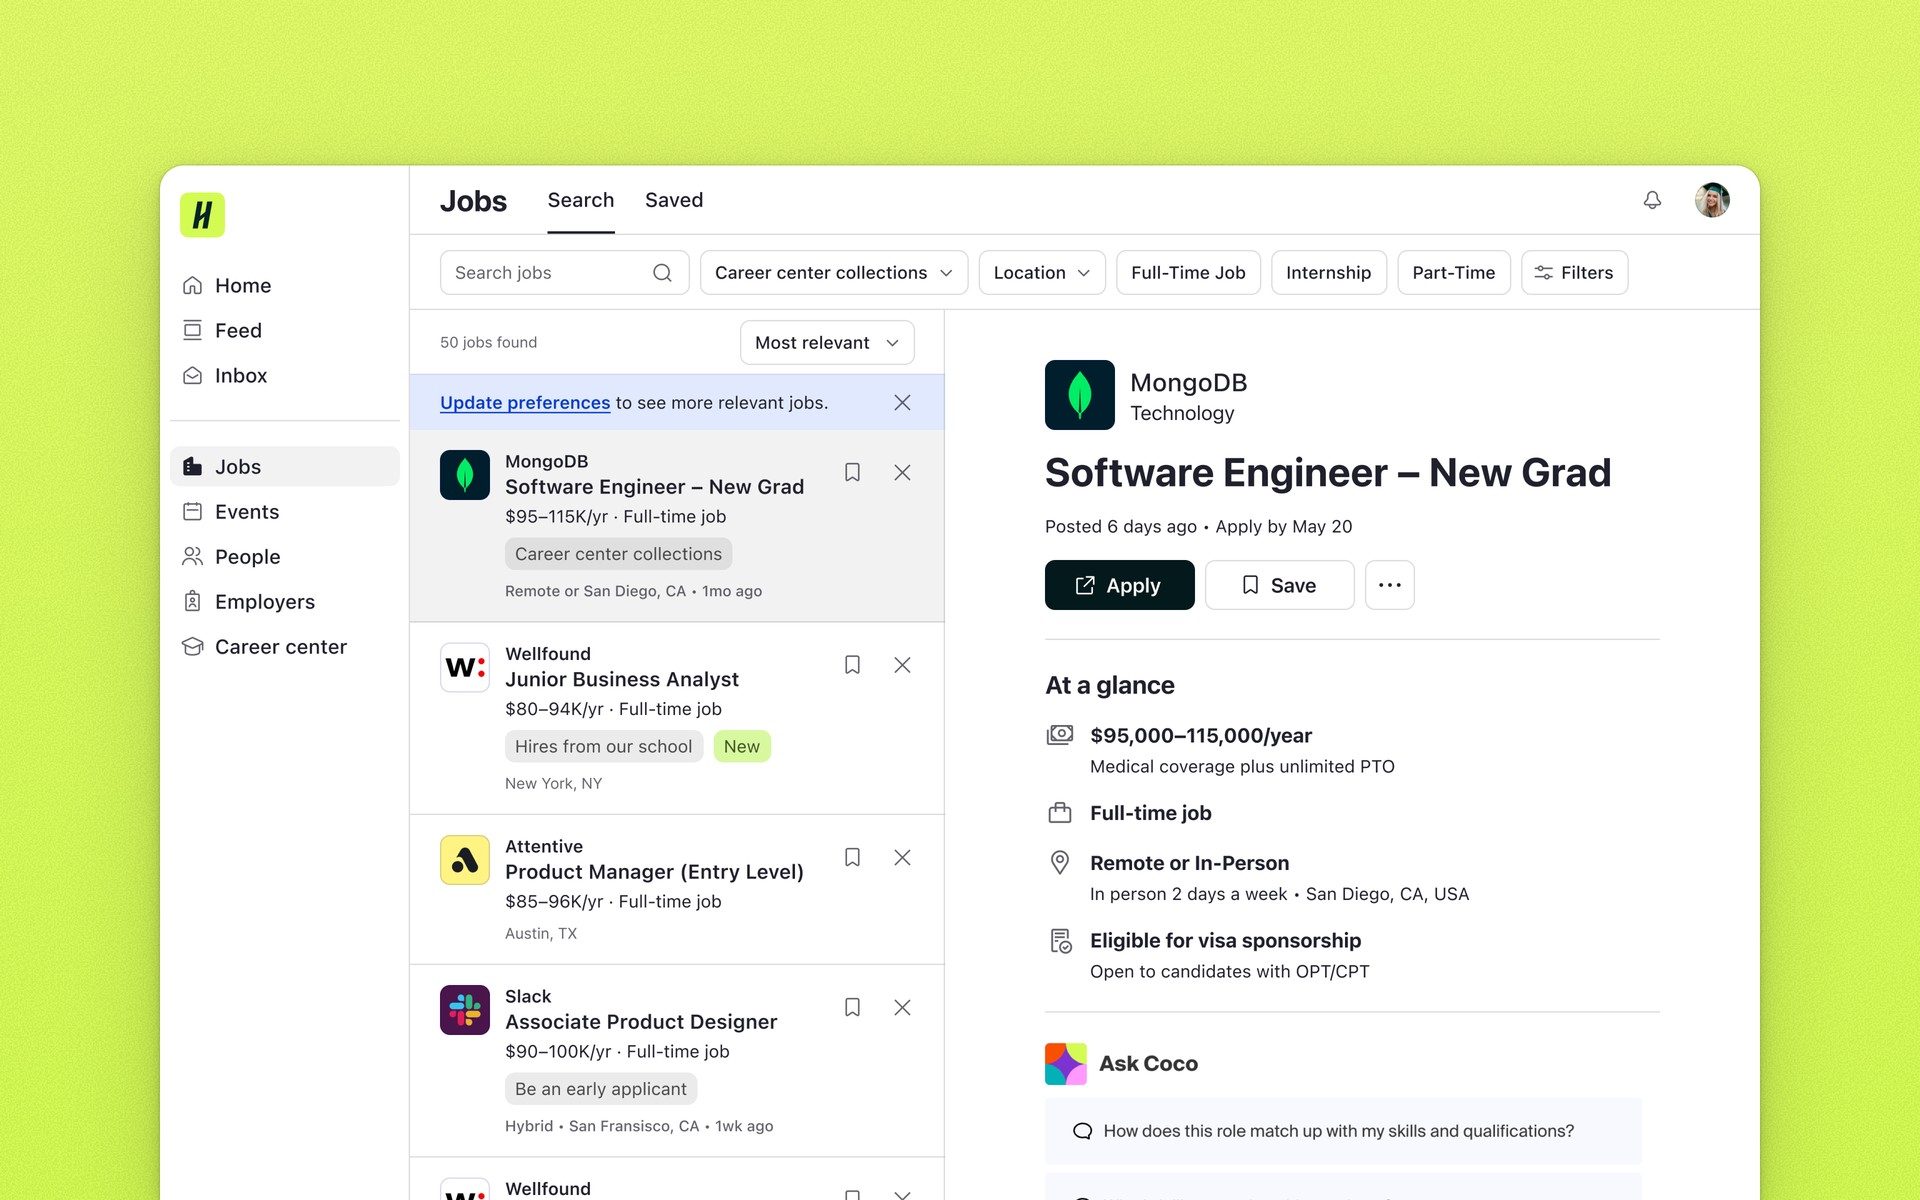Click the Update preferences link
Viewport: 1920px width, 1200px height.
click(525, 403)
